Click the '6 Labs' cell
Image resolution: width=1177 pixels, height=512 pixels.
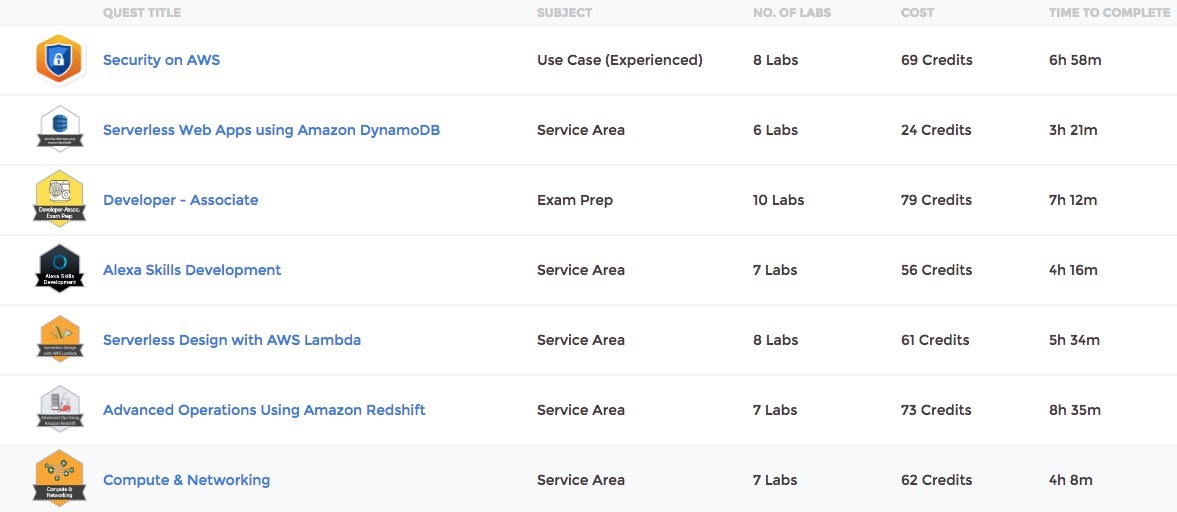(x=775, y=130)
